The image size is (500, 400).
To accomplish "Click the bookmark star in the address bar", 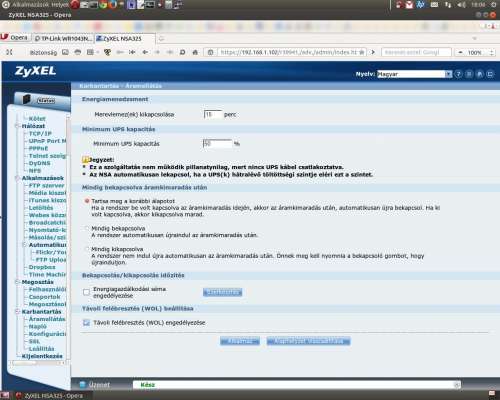I will point(362,52).
